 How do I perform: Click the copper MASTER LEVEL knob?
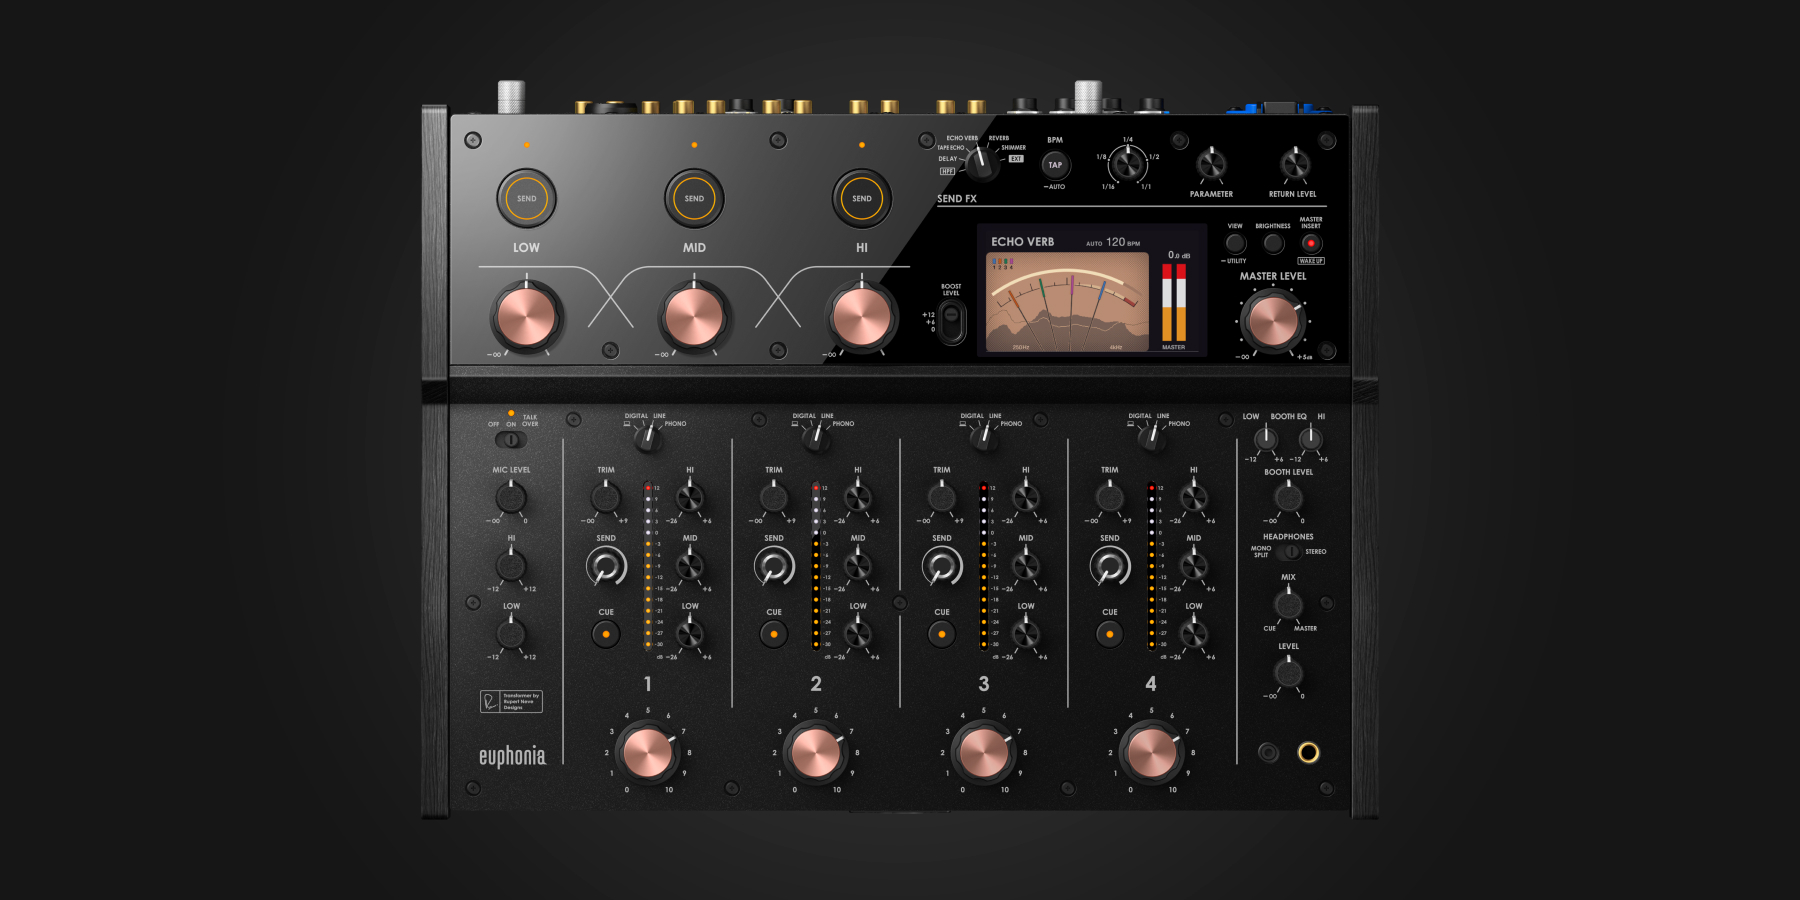(1273, 322)
